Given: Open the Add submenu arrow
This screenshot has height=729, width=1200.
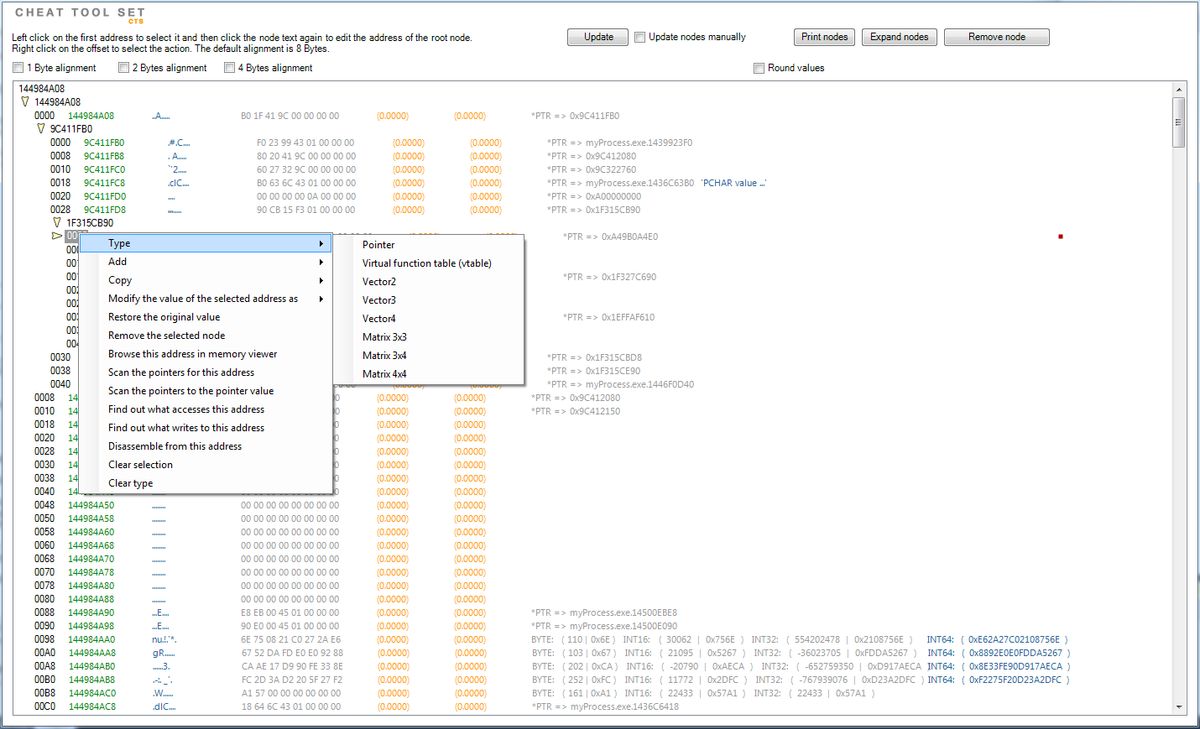Looking at the screenshot, I should (321, 262).
